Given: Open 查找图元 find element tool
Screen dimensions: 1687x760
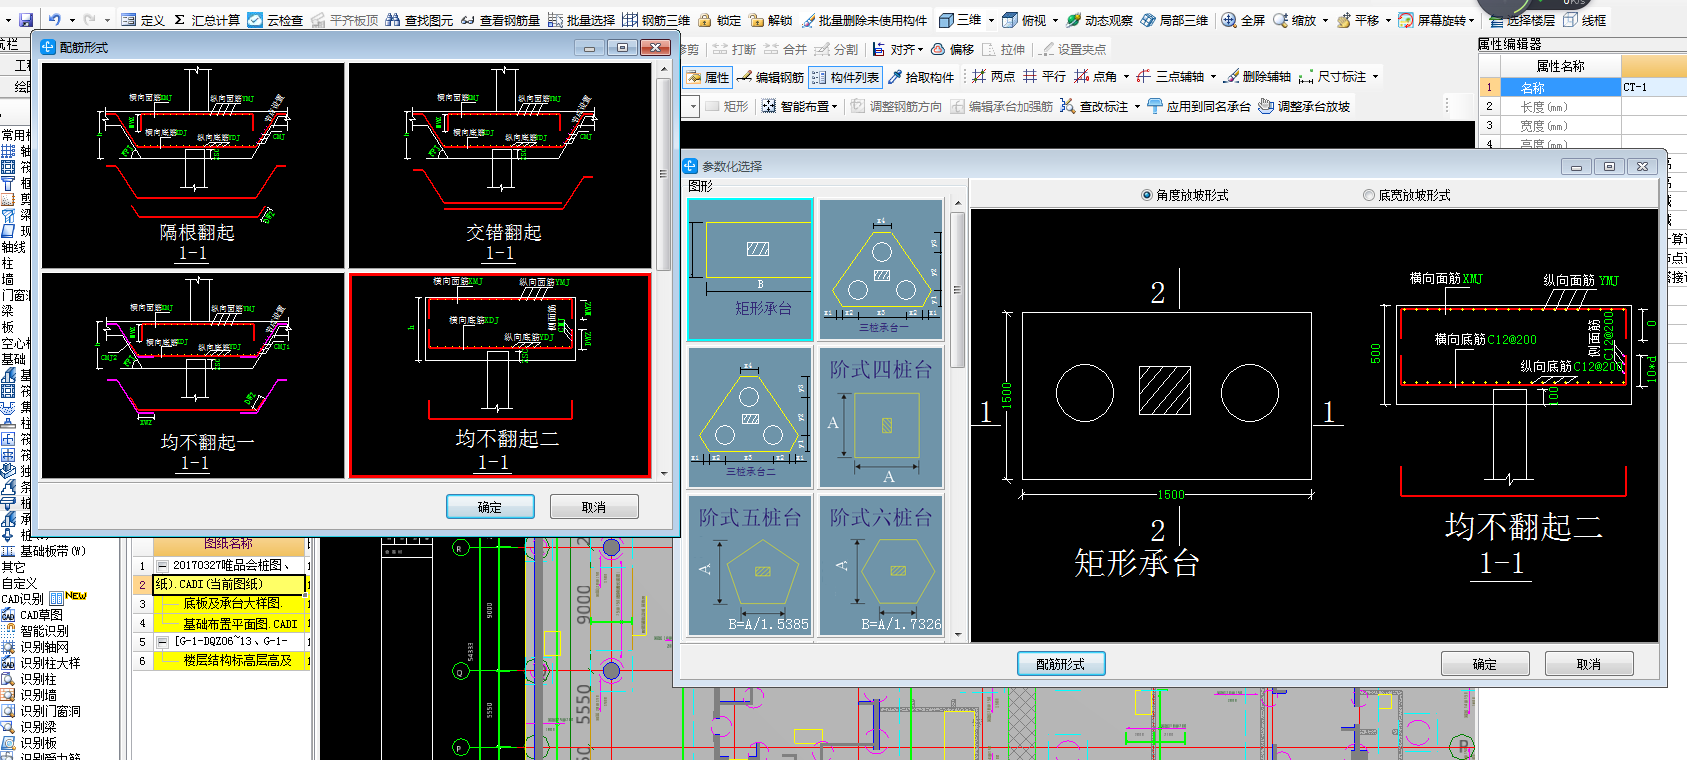Looking at the screenshot, I should point(419,19).
